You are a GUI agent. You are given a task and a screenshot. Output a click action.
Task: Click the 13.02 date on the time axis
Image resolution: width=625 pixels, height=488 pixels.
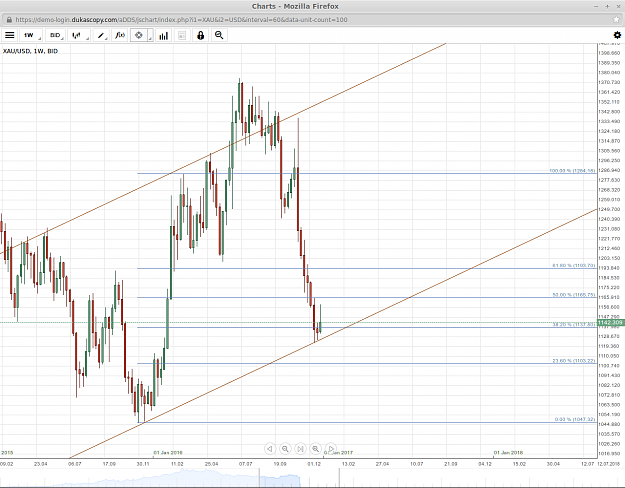[348, 464]
